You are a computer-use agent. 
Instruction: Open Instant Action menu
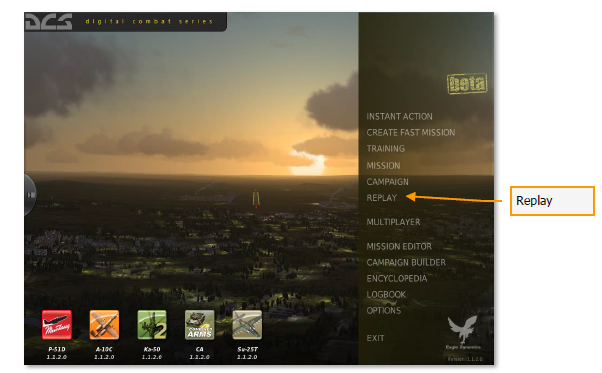[399, 116]
